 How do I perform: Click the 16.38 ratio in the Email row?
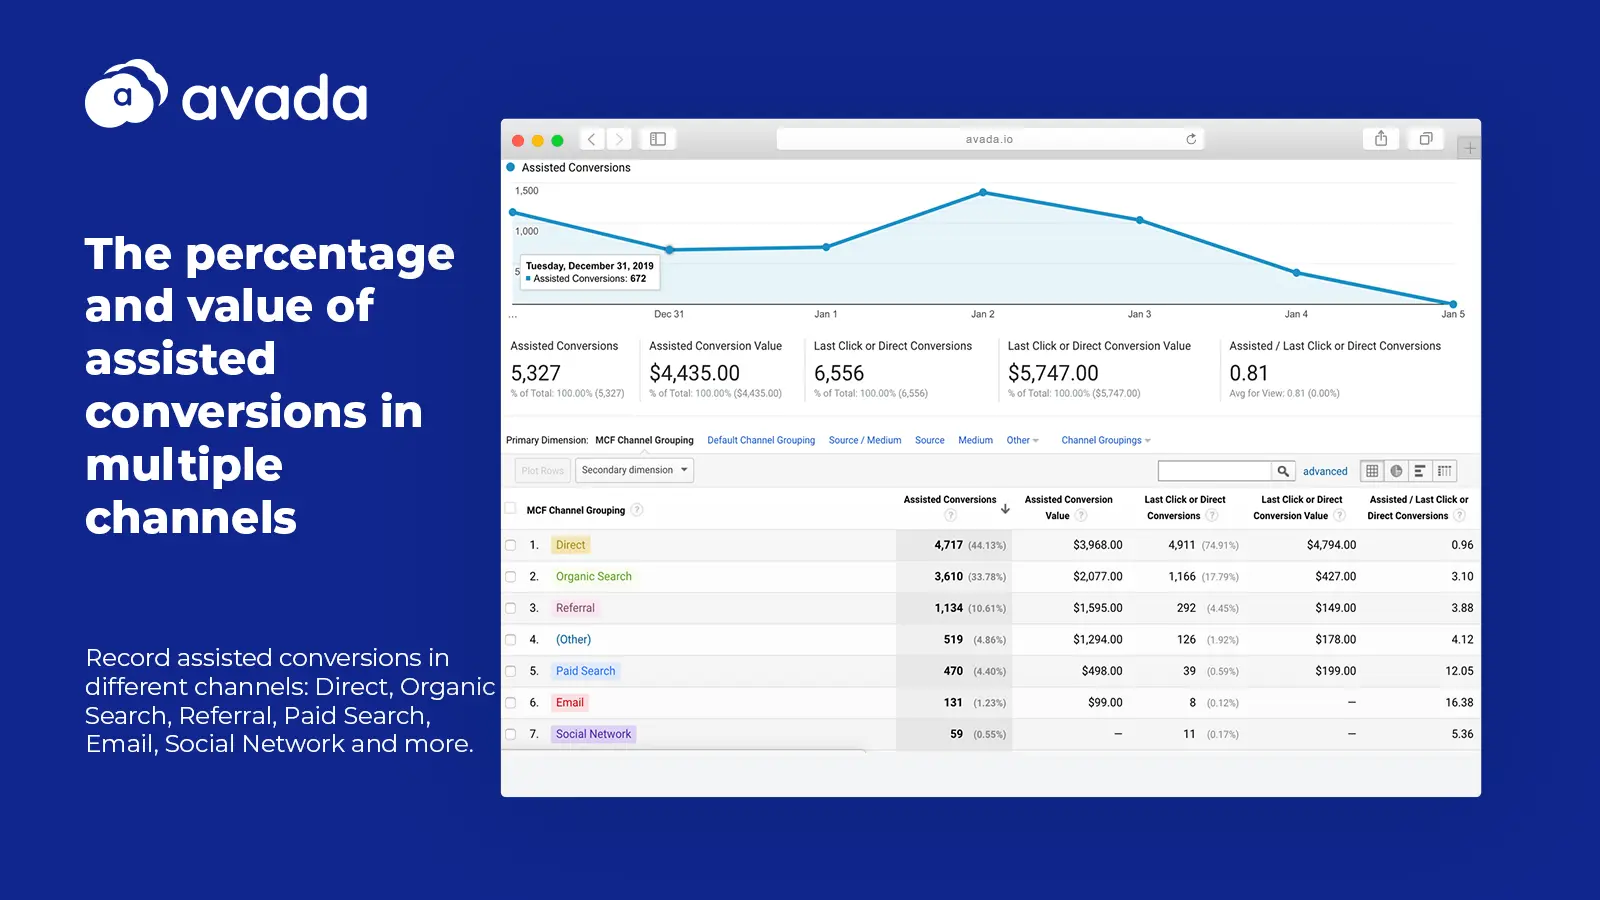coord(1459,703)
